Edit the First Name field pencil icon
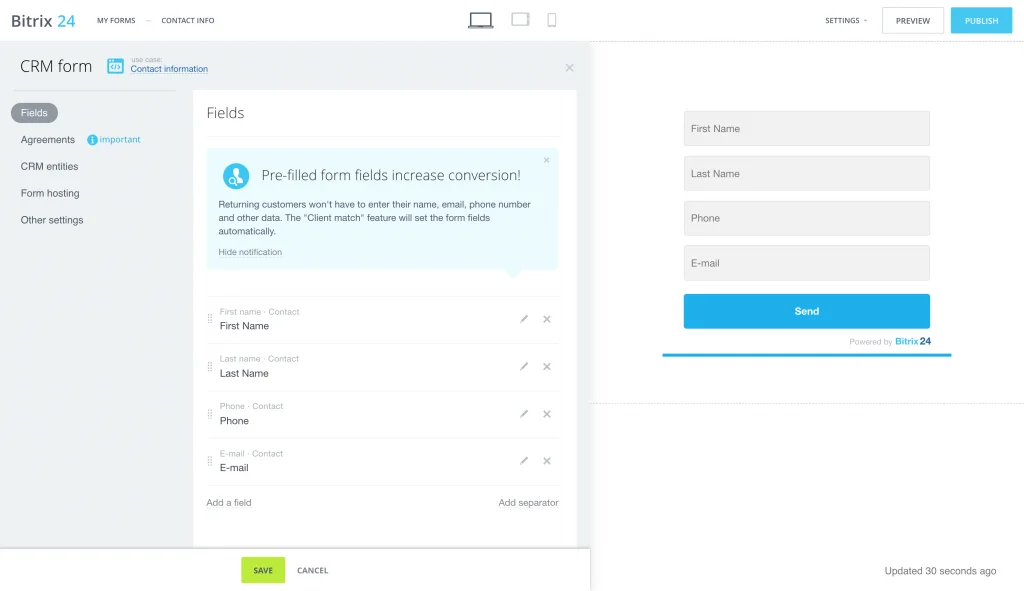This screenshot has width=1024, height=591. (524, 319)
